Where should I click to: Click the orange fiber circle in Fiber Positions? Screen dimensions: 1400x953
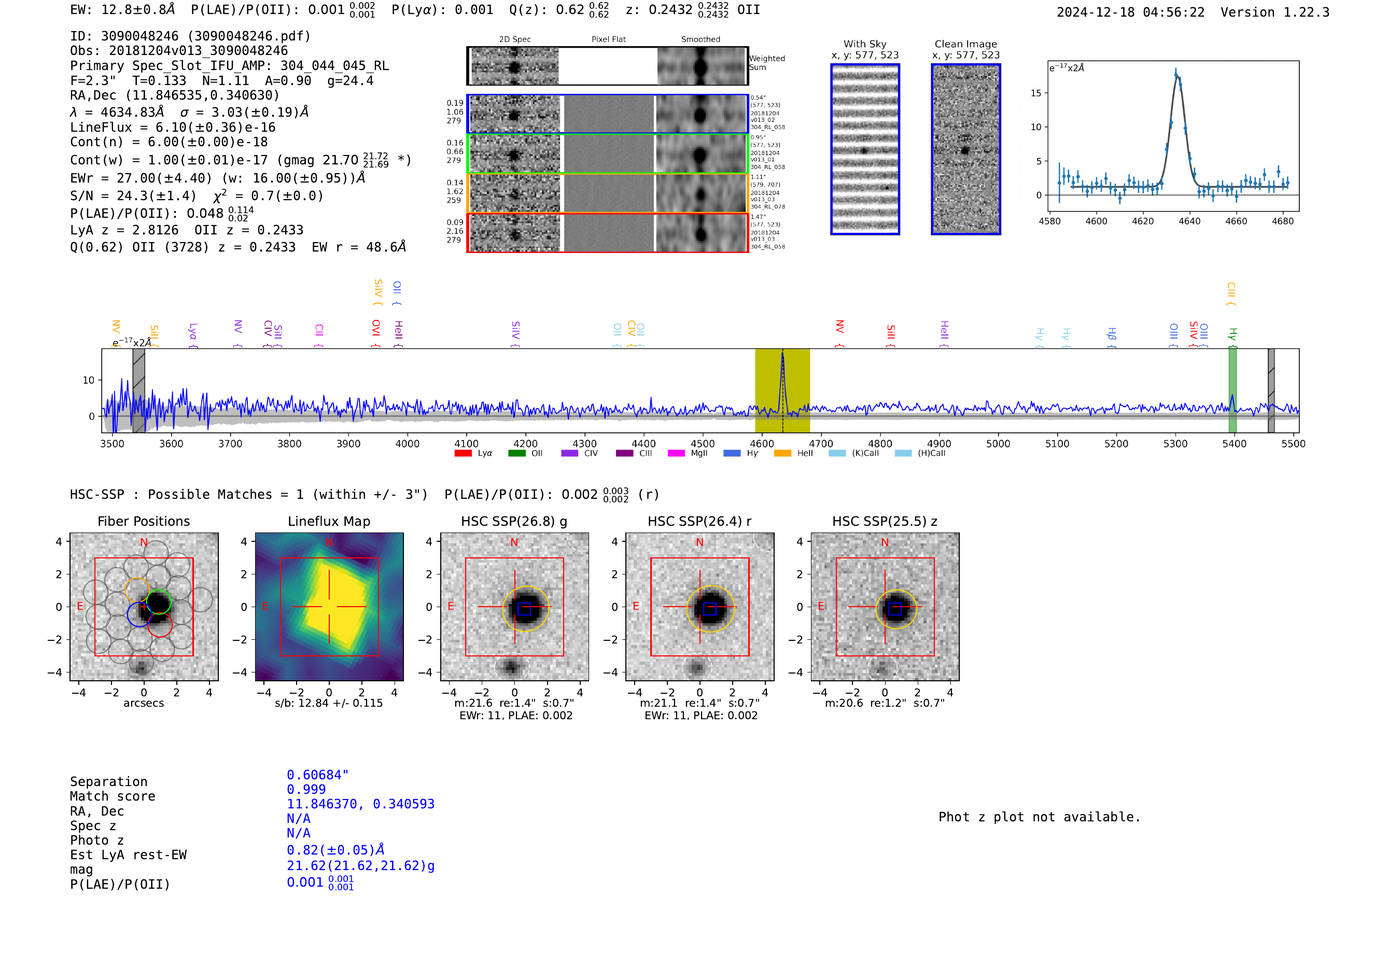[x=137, y=591]
